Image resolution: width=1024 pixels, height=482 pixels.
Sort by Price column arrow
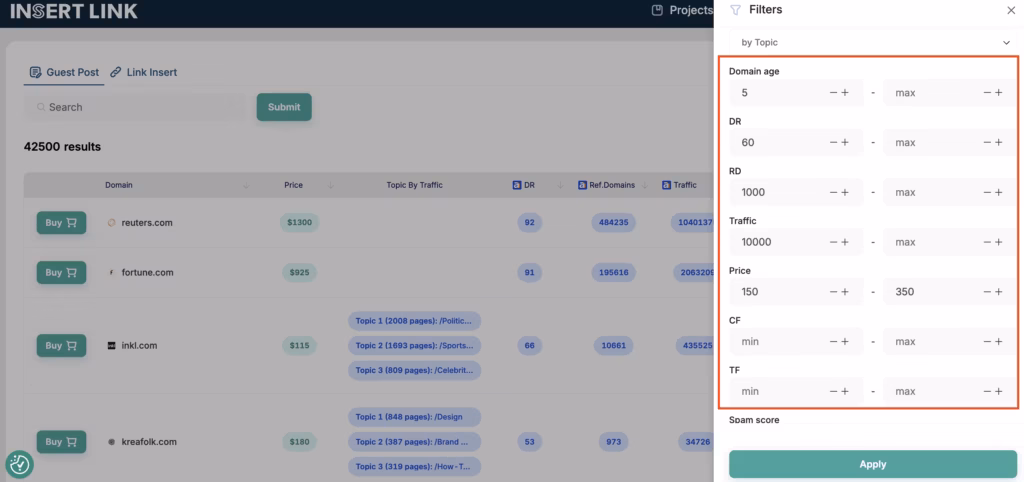[x=330, y=185]
